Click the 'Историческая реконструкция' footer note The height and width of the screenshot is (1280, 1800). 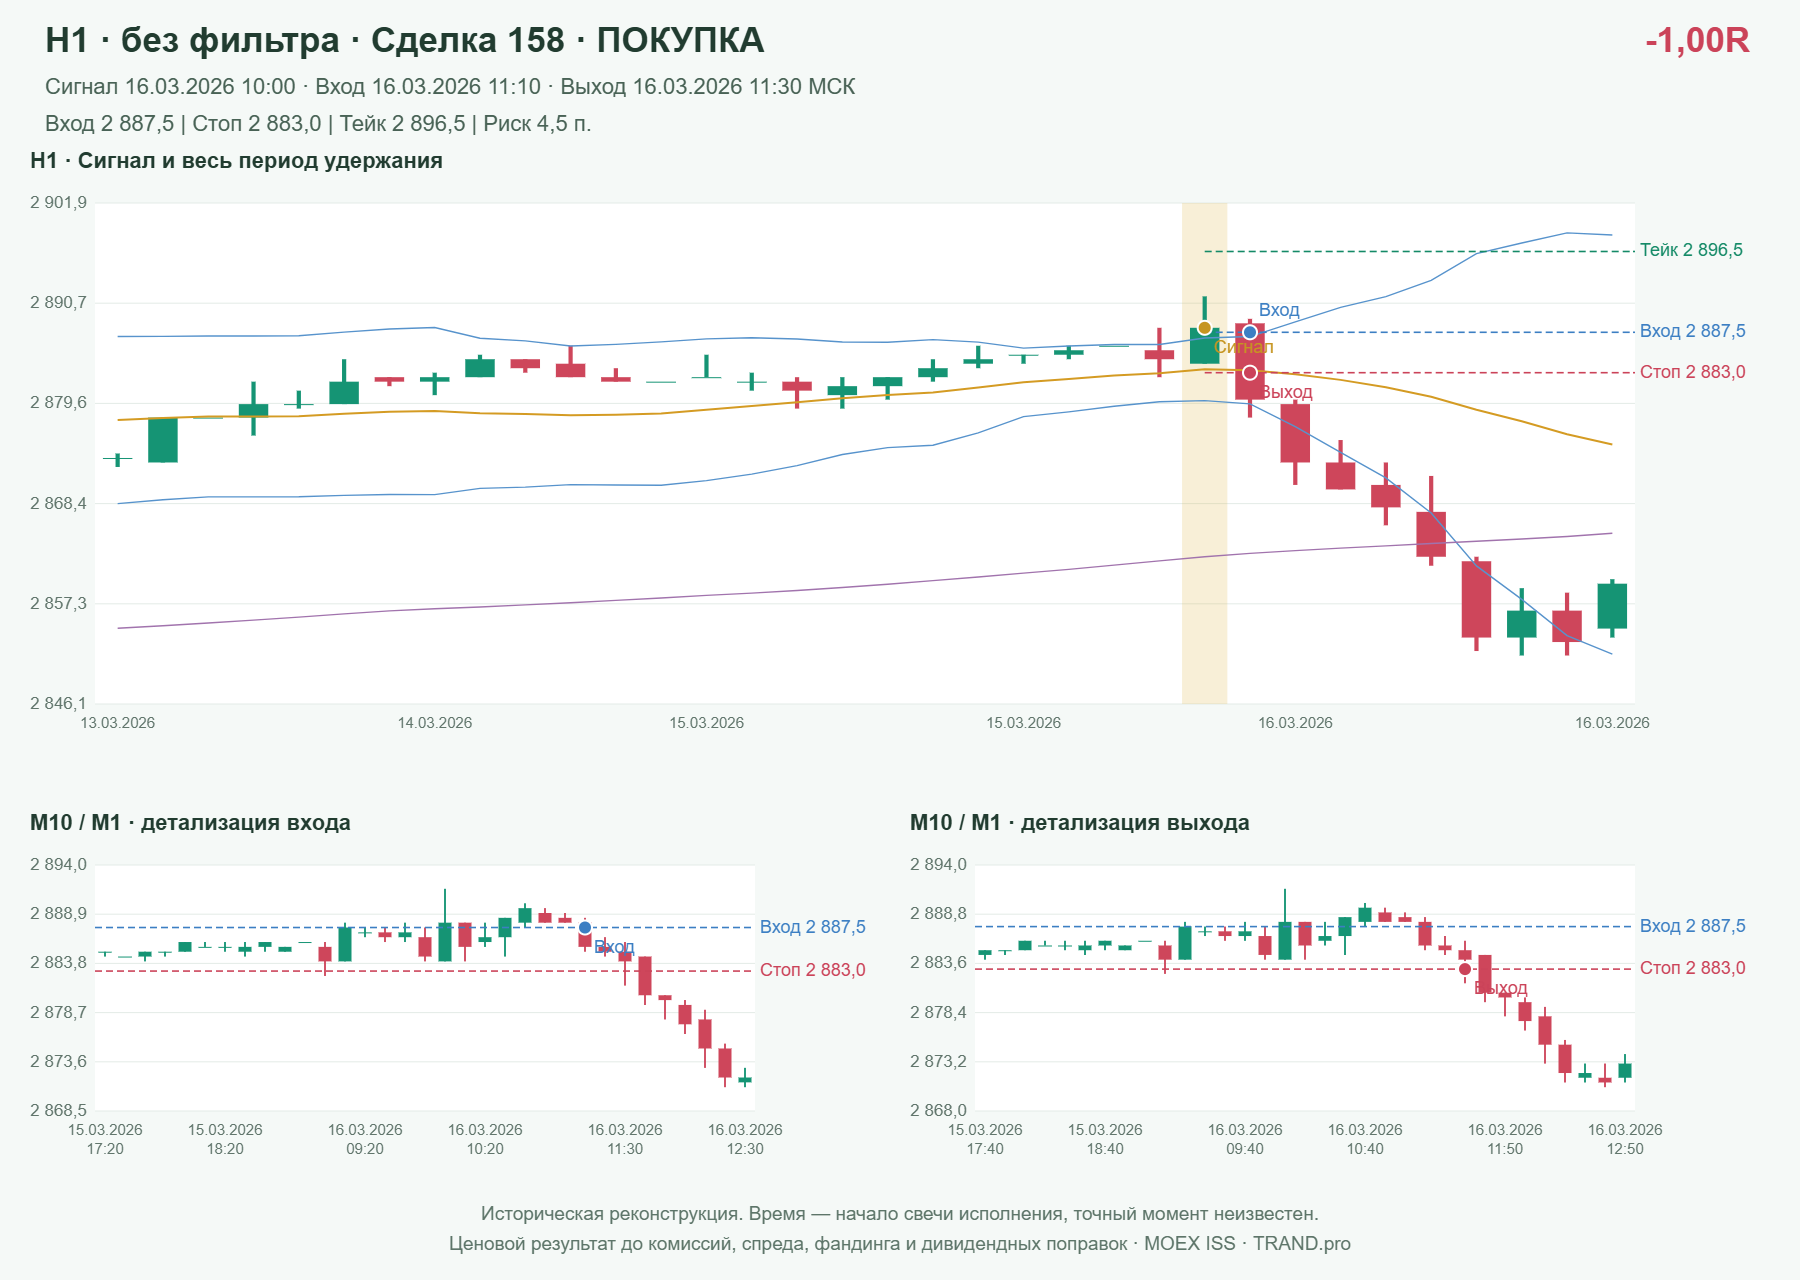[900, 1214]
